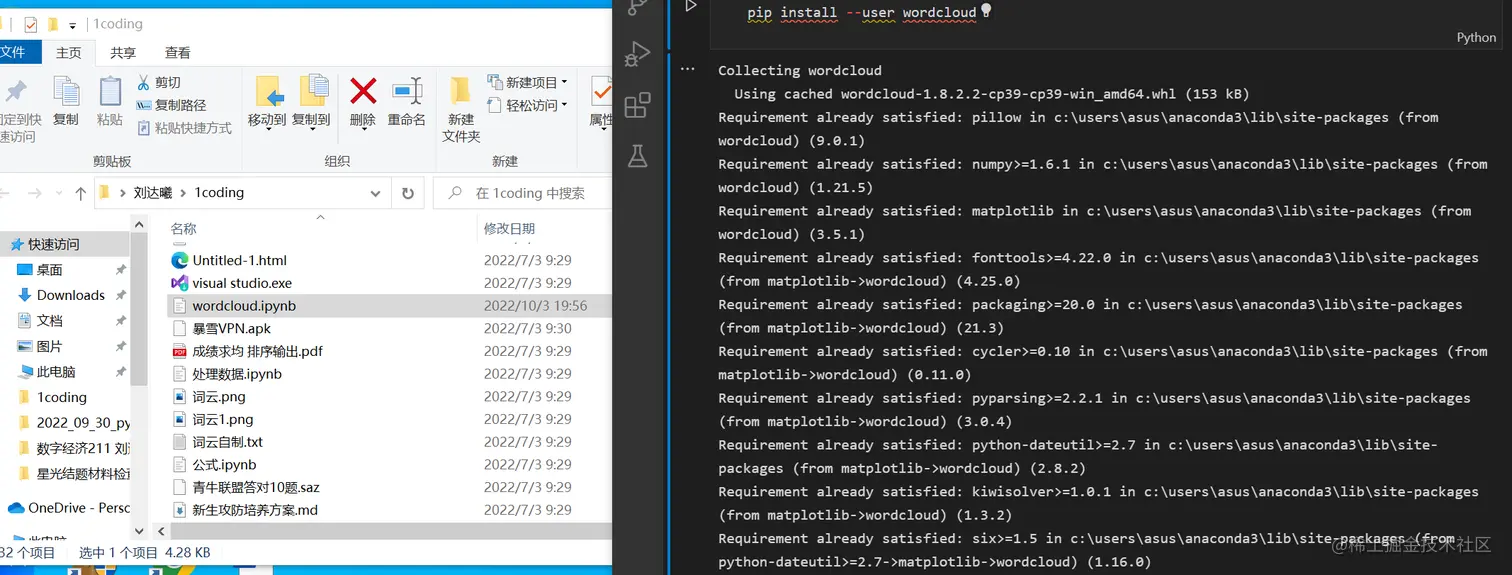Open OneDrive - Personal in navigation pane
The width and height of the screenshot is (1512, 575).
(79, 508)
